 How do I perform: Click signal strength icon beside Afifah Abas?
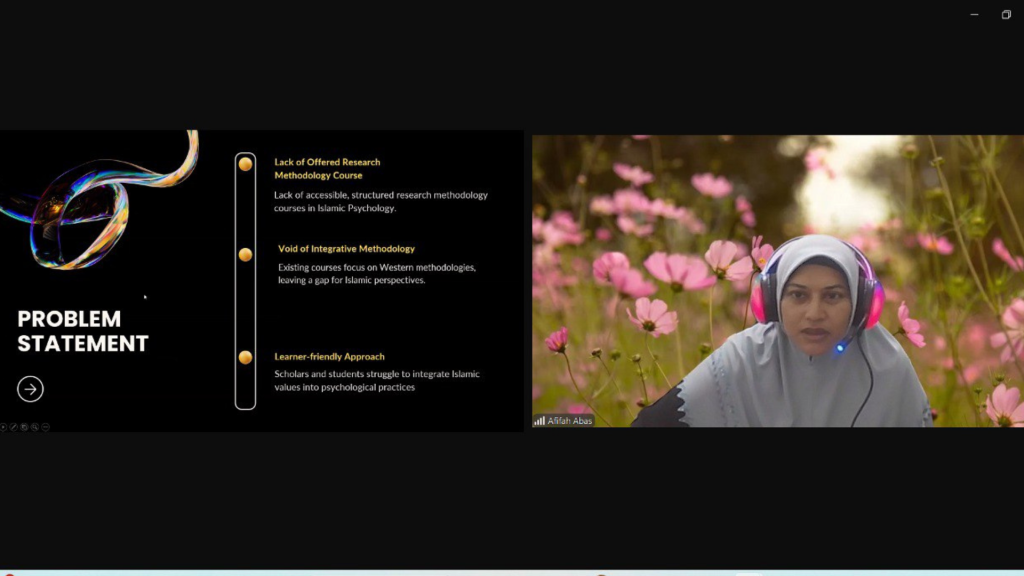tap(539, 421)
